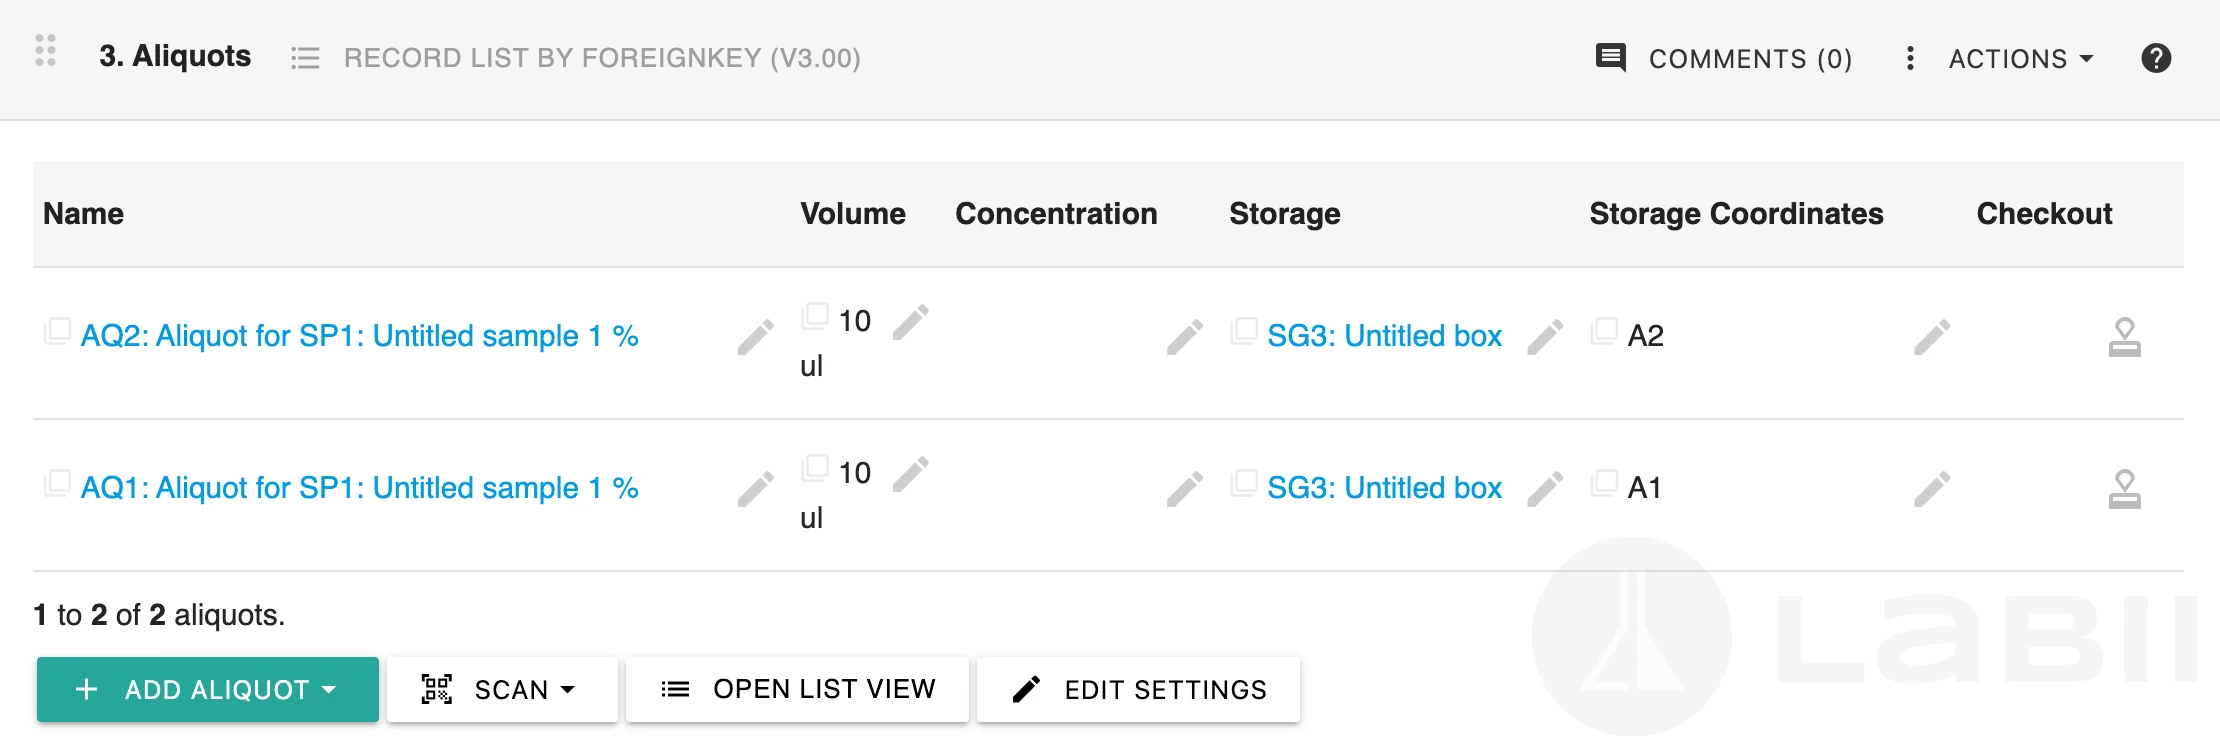Image resolution: width=2220 pixels, height=746 pixels.
Task: Click the drag handle beside 3. Aliquots
Action: click(45, 50)
